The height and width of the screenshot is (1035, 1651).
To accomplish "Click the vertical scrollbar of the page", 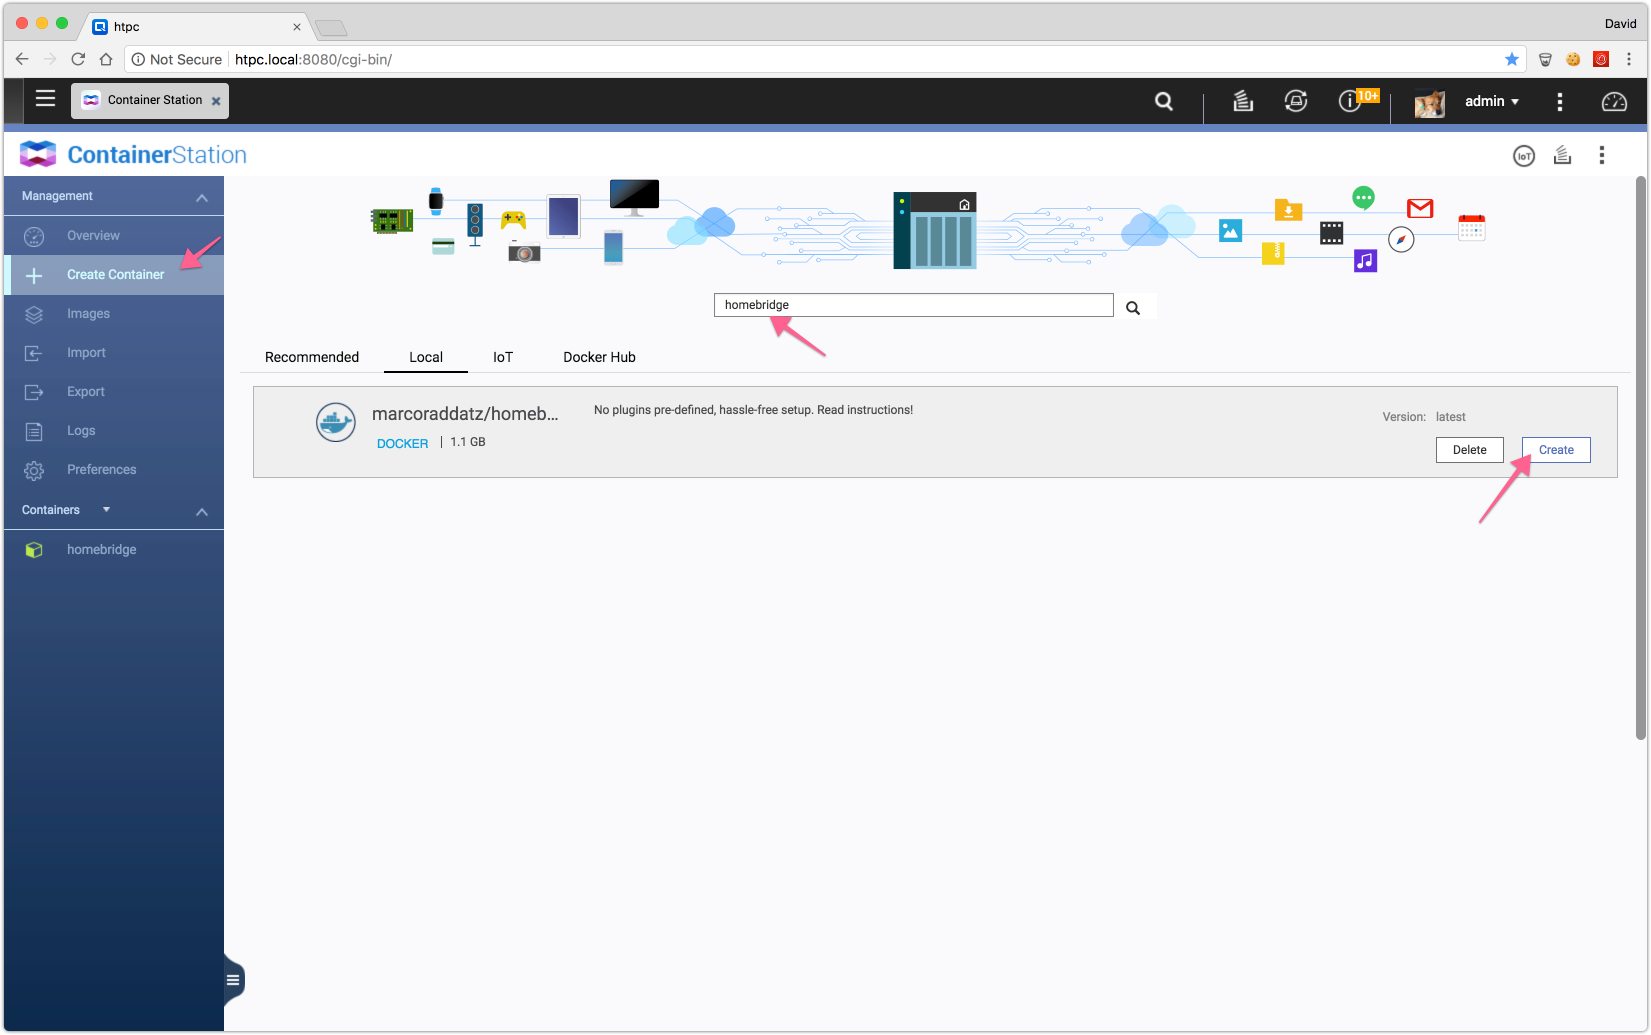I will (x=1641, y=458).
